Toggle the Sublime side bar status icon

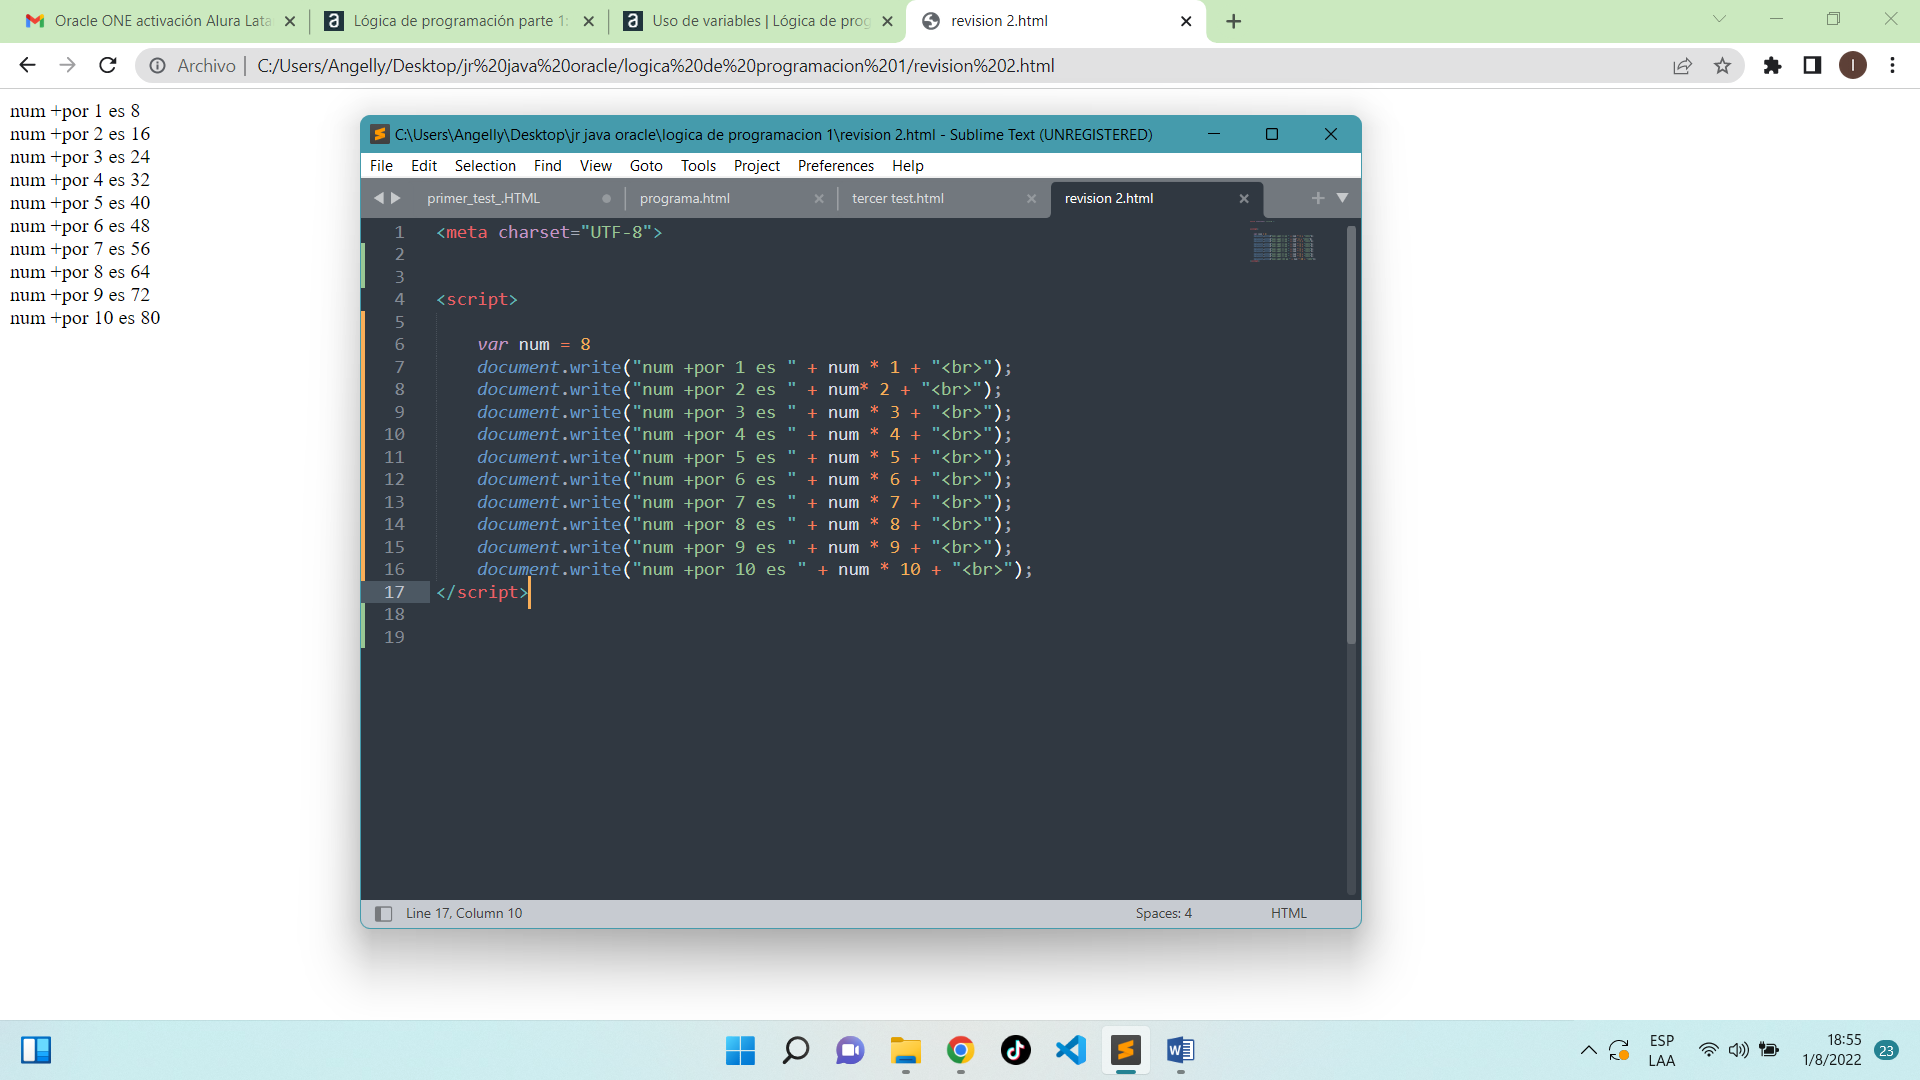pyautogui.click(x=383, y=913)
